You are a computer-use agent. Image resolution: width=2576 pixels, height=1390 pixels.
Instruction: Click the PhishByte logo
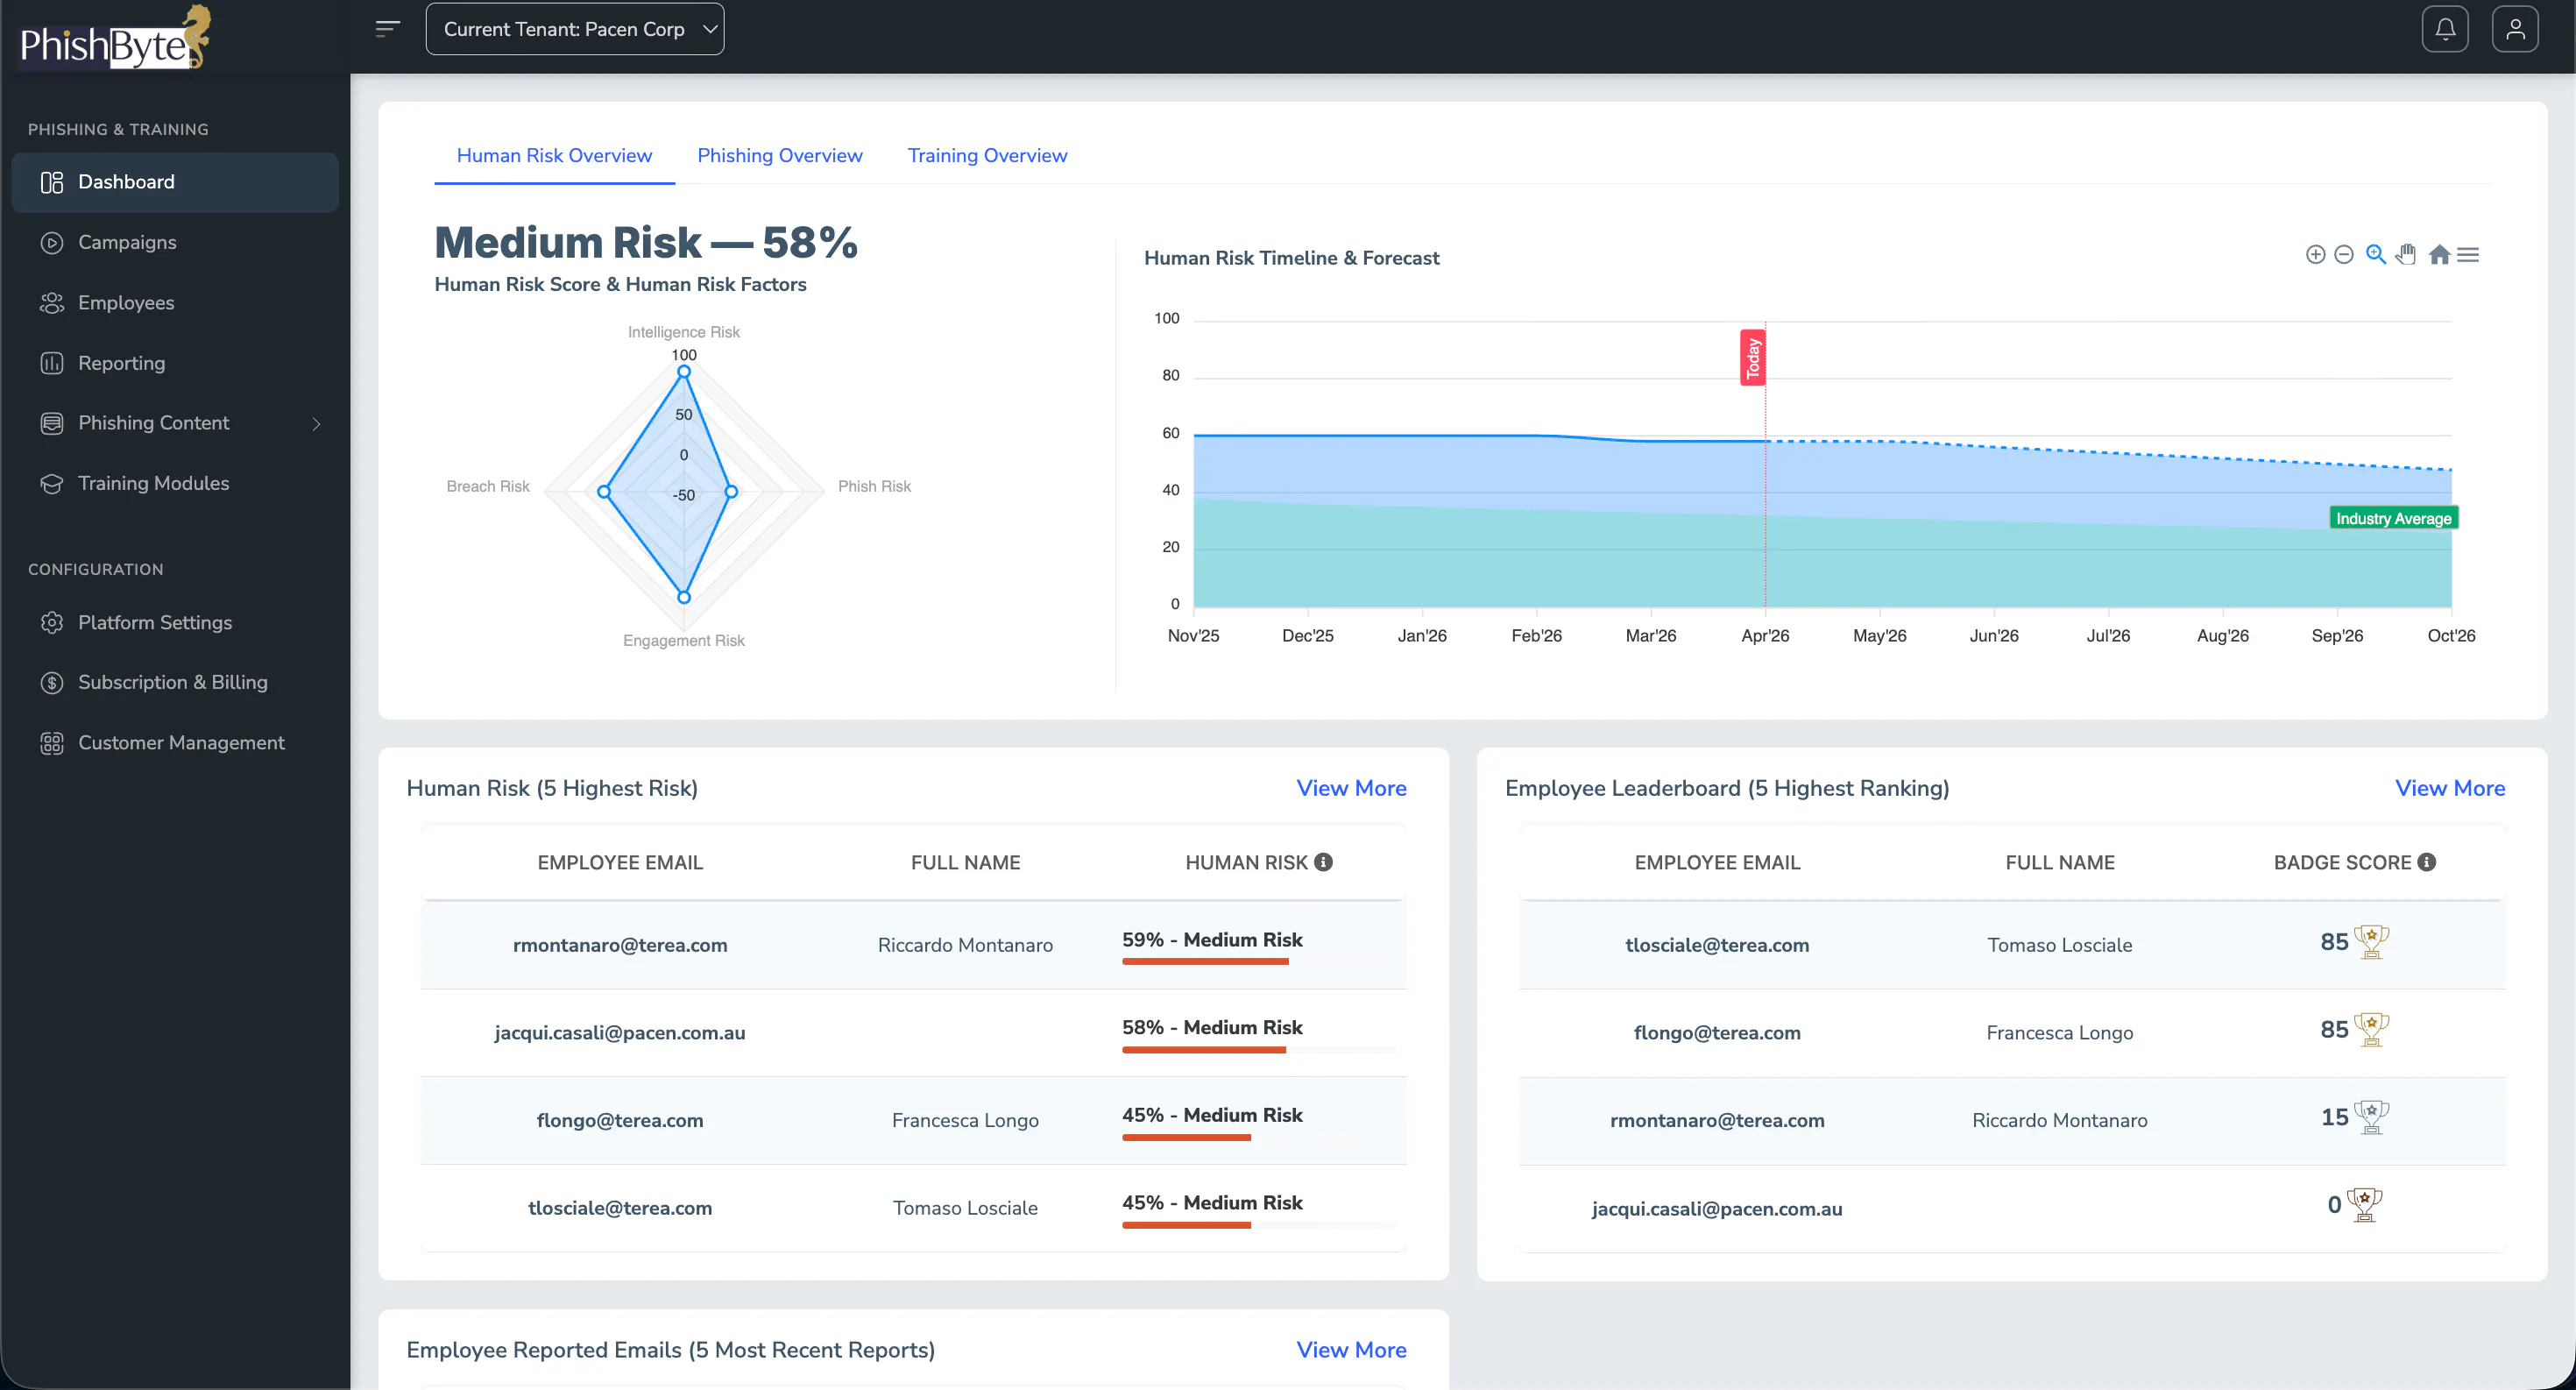pos(115,37)
